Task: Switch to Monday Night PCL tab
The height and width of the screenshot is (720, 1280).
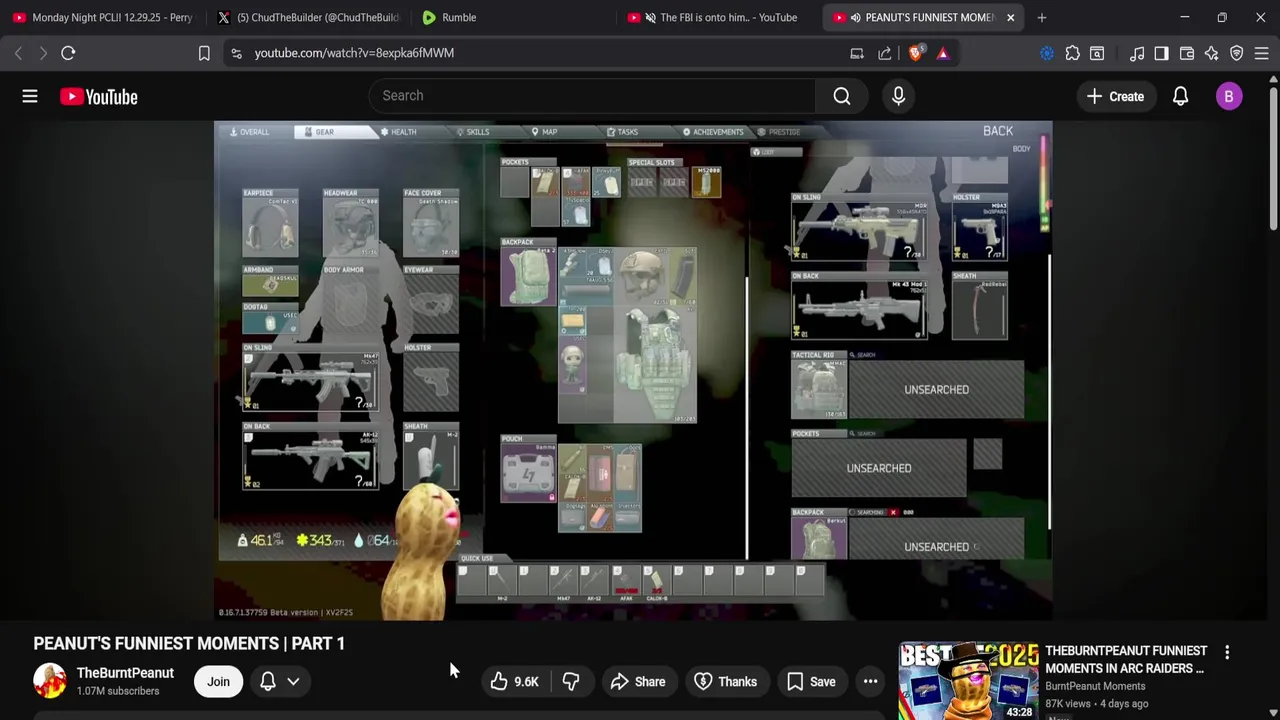Action: click(102, 17)
